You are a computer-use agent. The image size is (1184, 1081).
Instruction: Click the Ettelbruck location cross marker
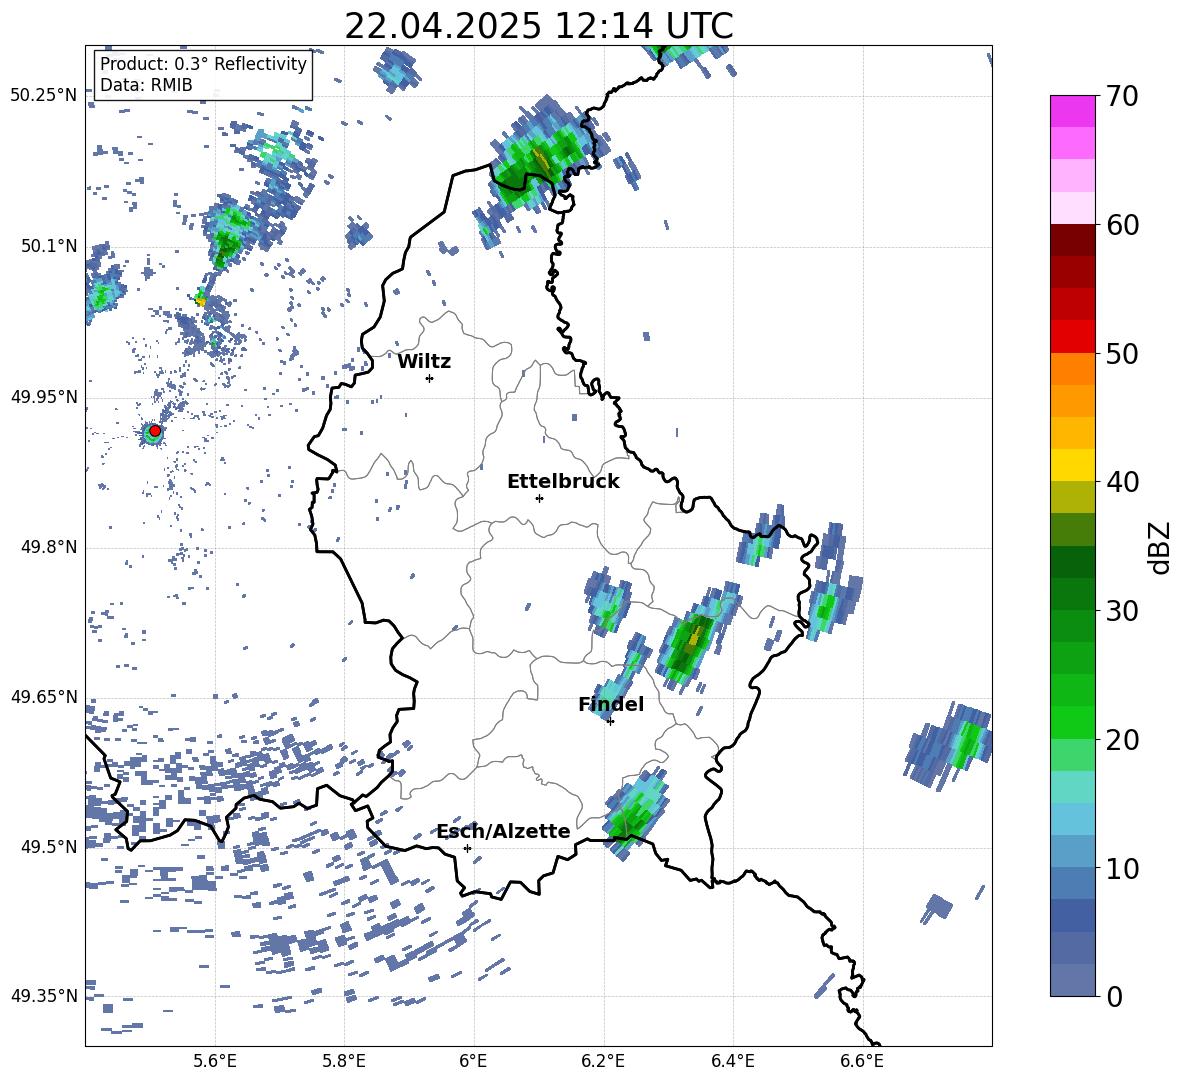point(539,498)
